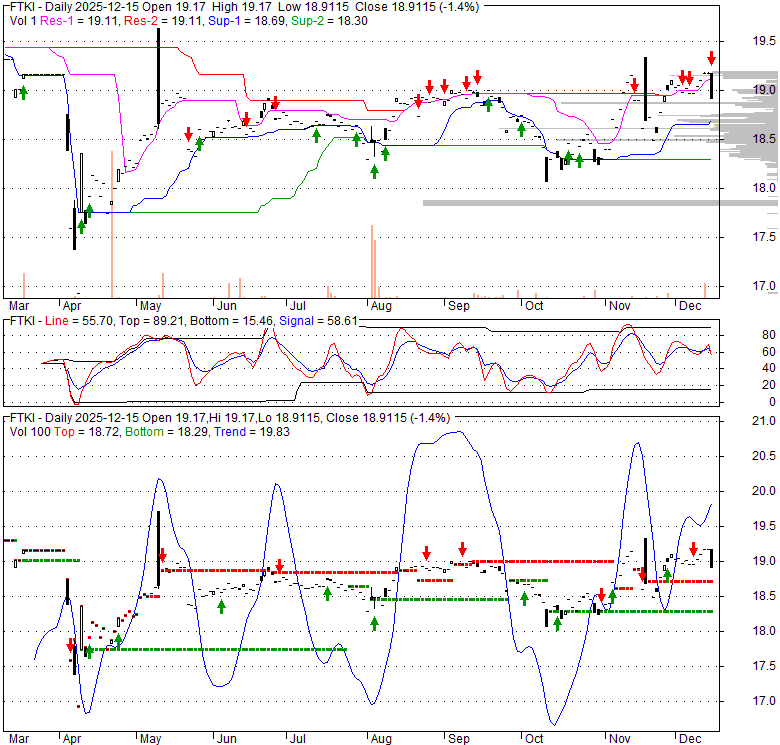
Task: Click the green buy arrow in March, top chart
Action: (x=23, y=93)
